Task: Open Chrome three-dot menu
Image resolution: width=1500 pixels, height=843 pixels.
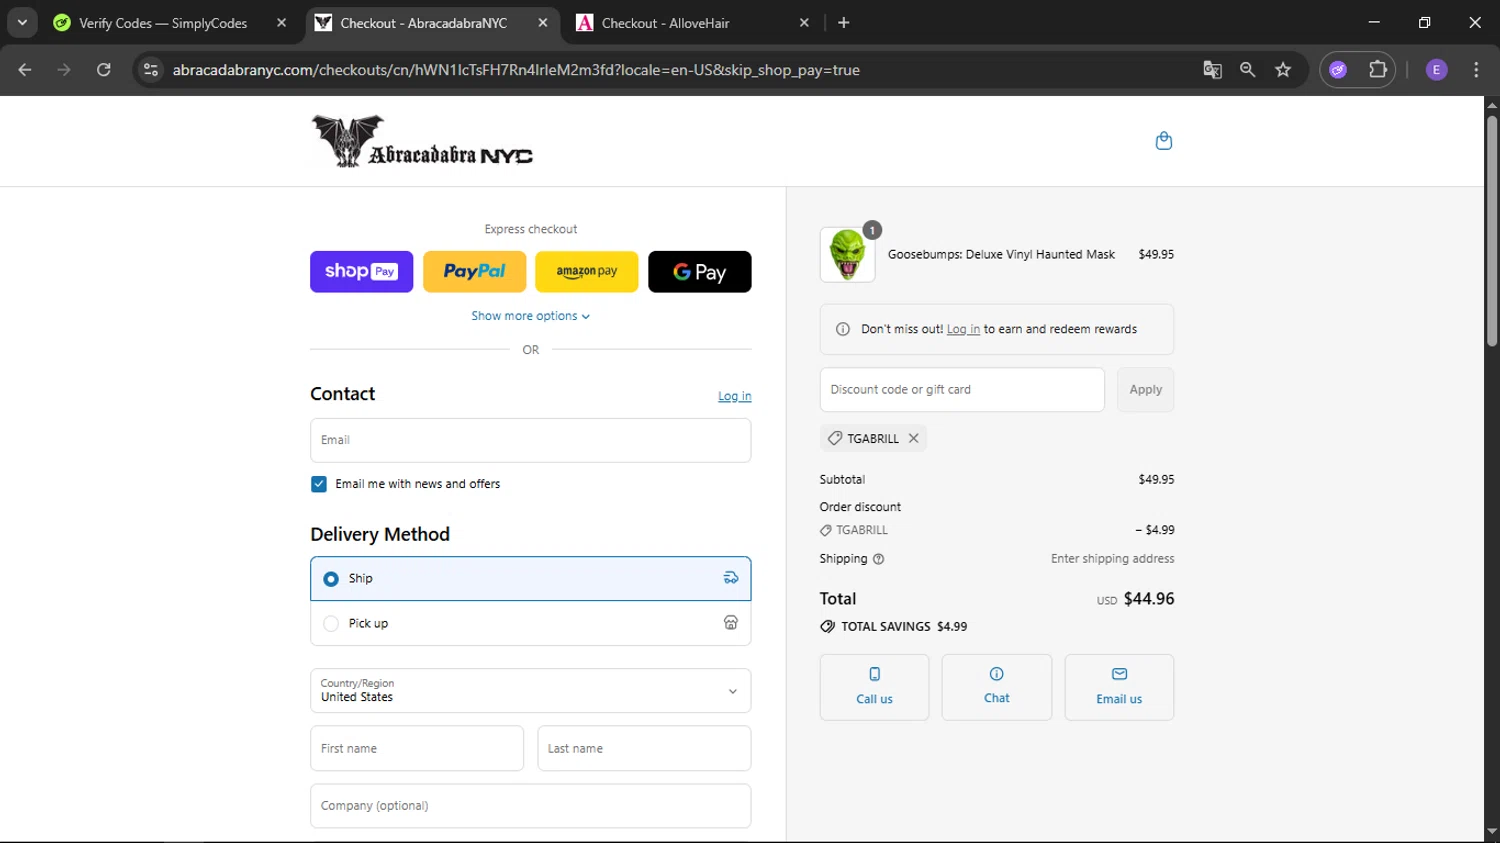Action: pyautogui.click(x=1476, y=70)
